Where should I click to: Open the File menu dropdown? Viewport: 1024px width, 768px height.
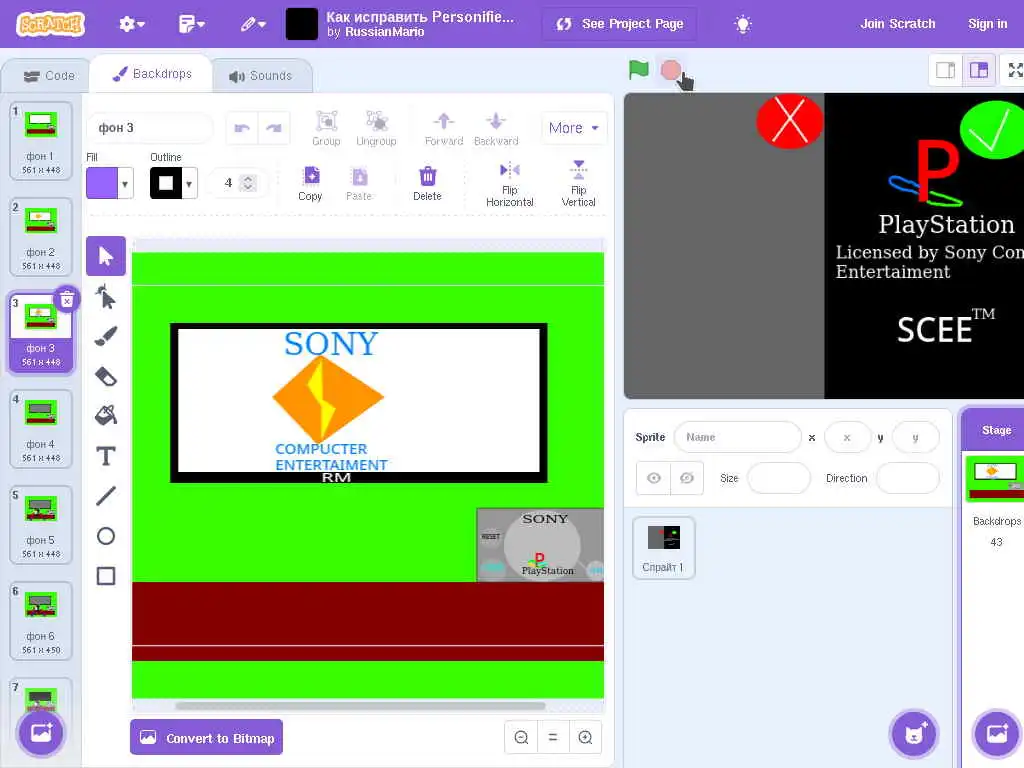[191, 24]
